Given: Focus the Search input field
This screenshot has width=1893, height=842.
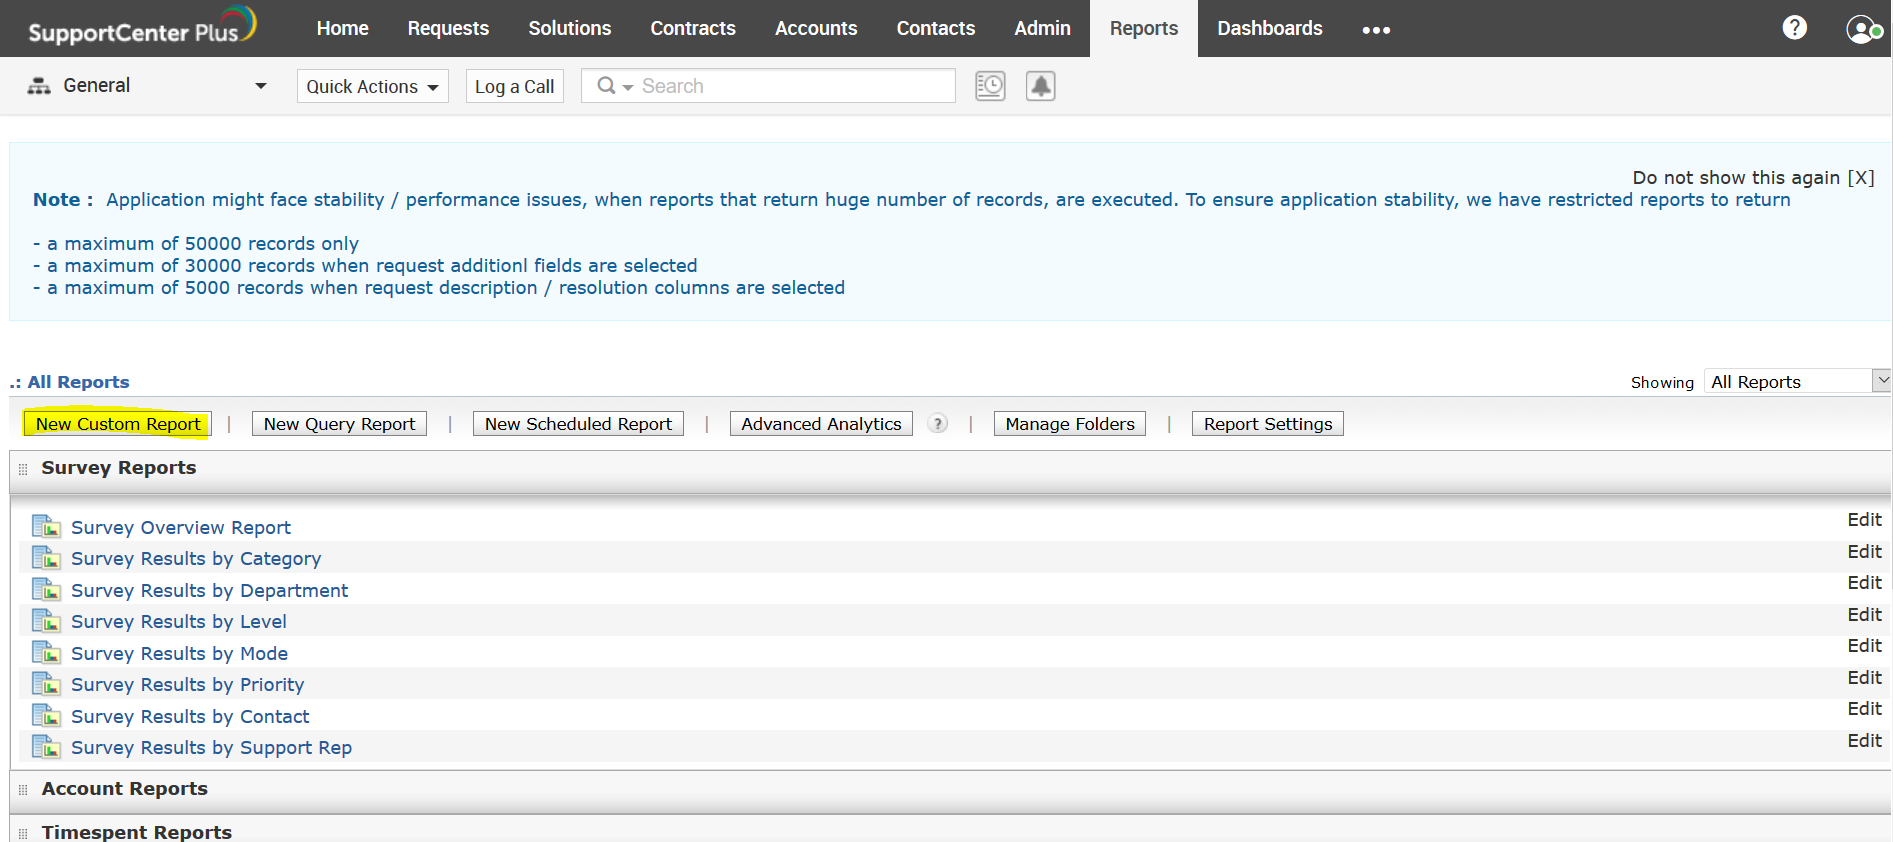Looking at the screenshot, I should pos(792,86).
